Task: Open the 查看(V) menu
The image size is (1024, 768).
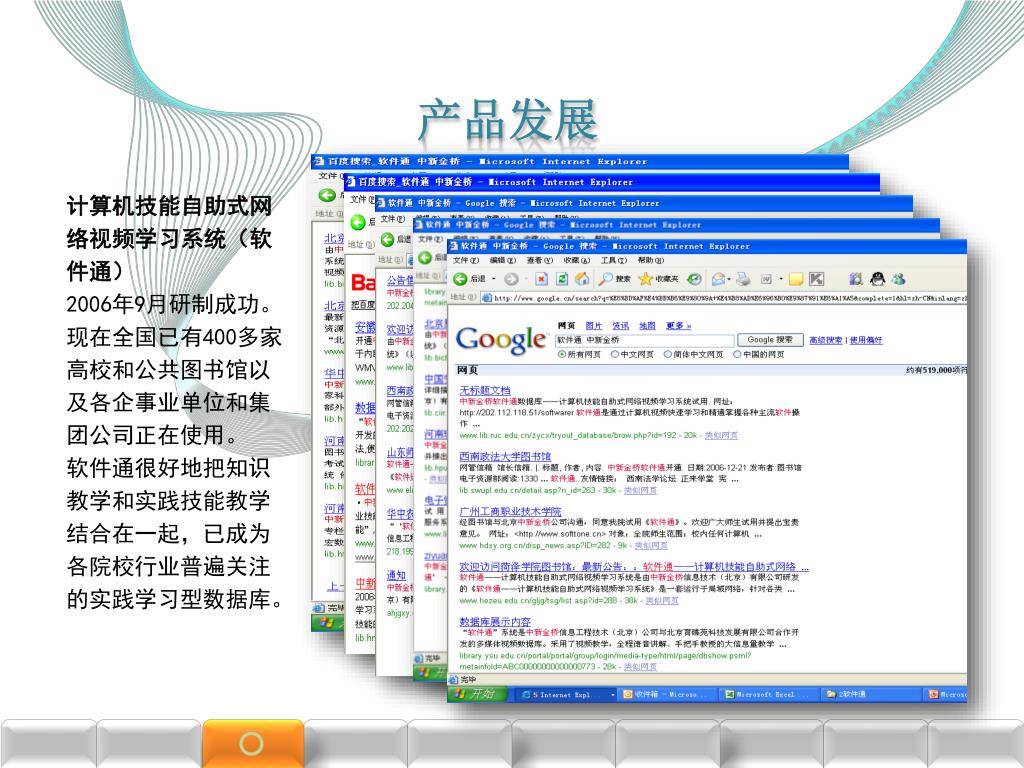Action: pos(539,260)
